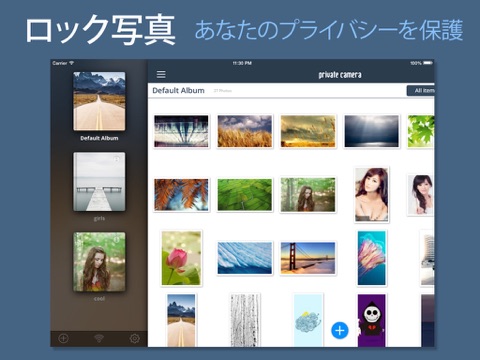Add a new album with sidebar plus icon
Viewport: 480px width, 360px height.
[x=63, y=339]
